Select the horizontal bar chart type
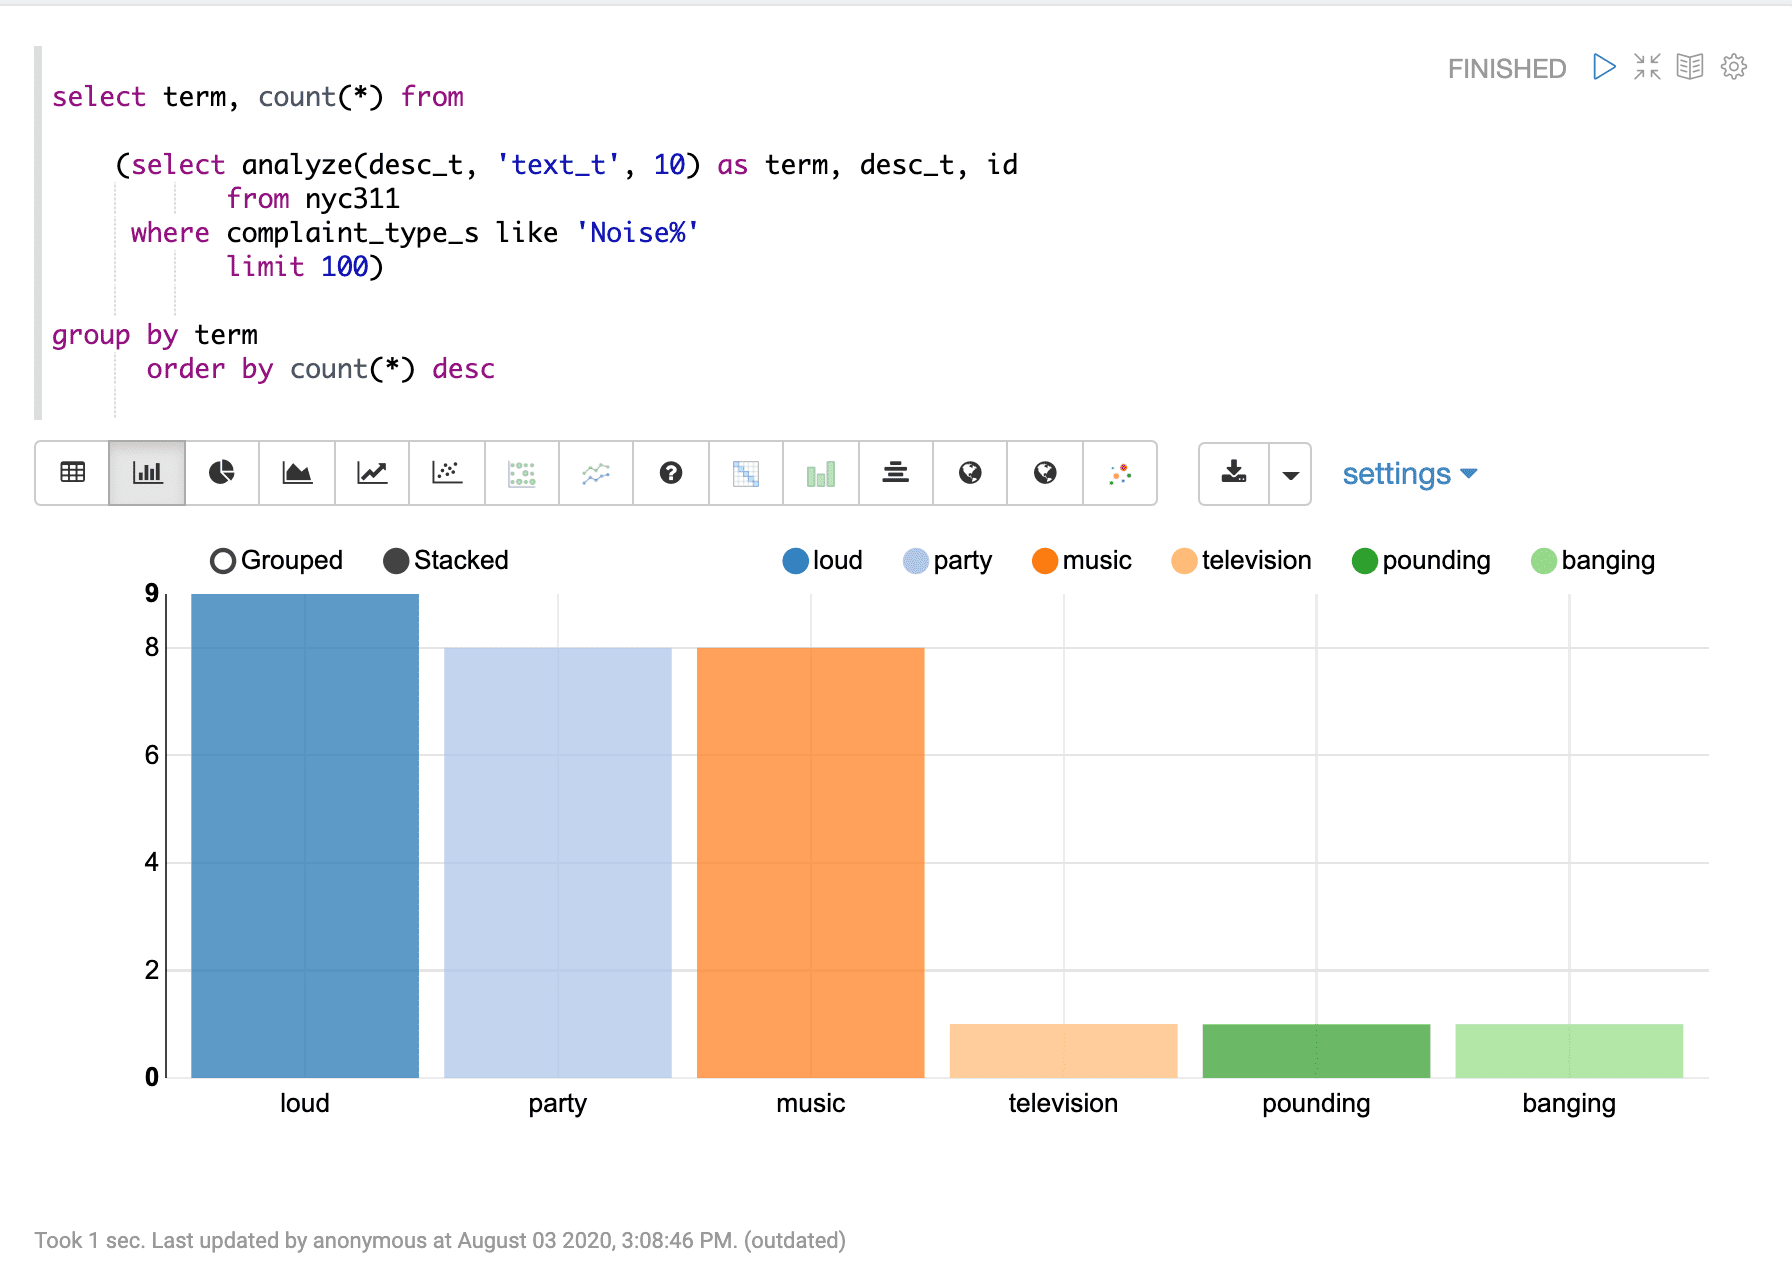The width and height of the screenshot is (1792, 1286). [x=895, y=474]
